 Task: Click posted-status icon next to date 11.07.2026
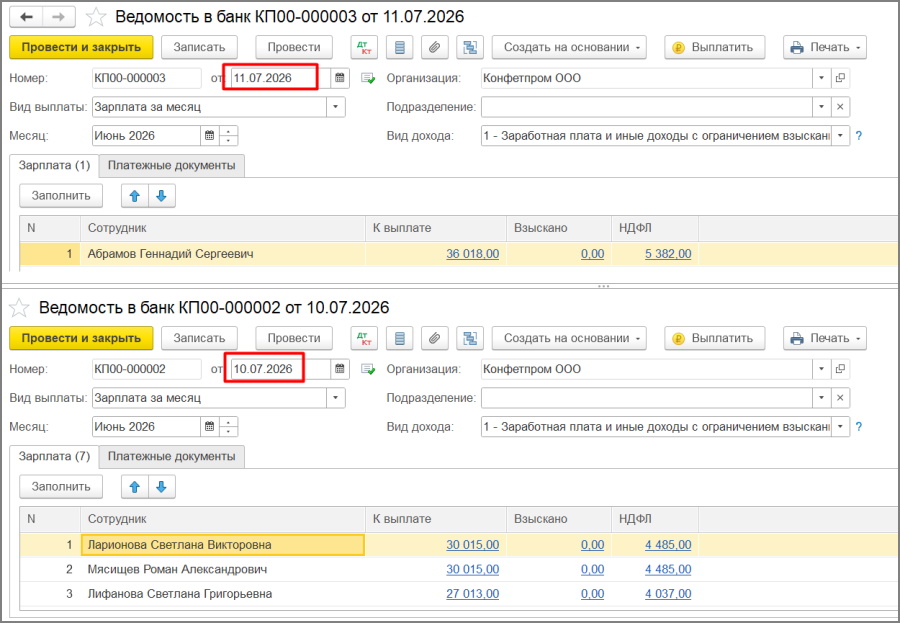point(368,78)
